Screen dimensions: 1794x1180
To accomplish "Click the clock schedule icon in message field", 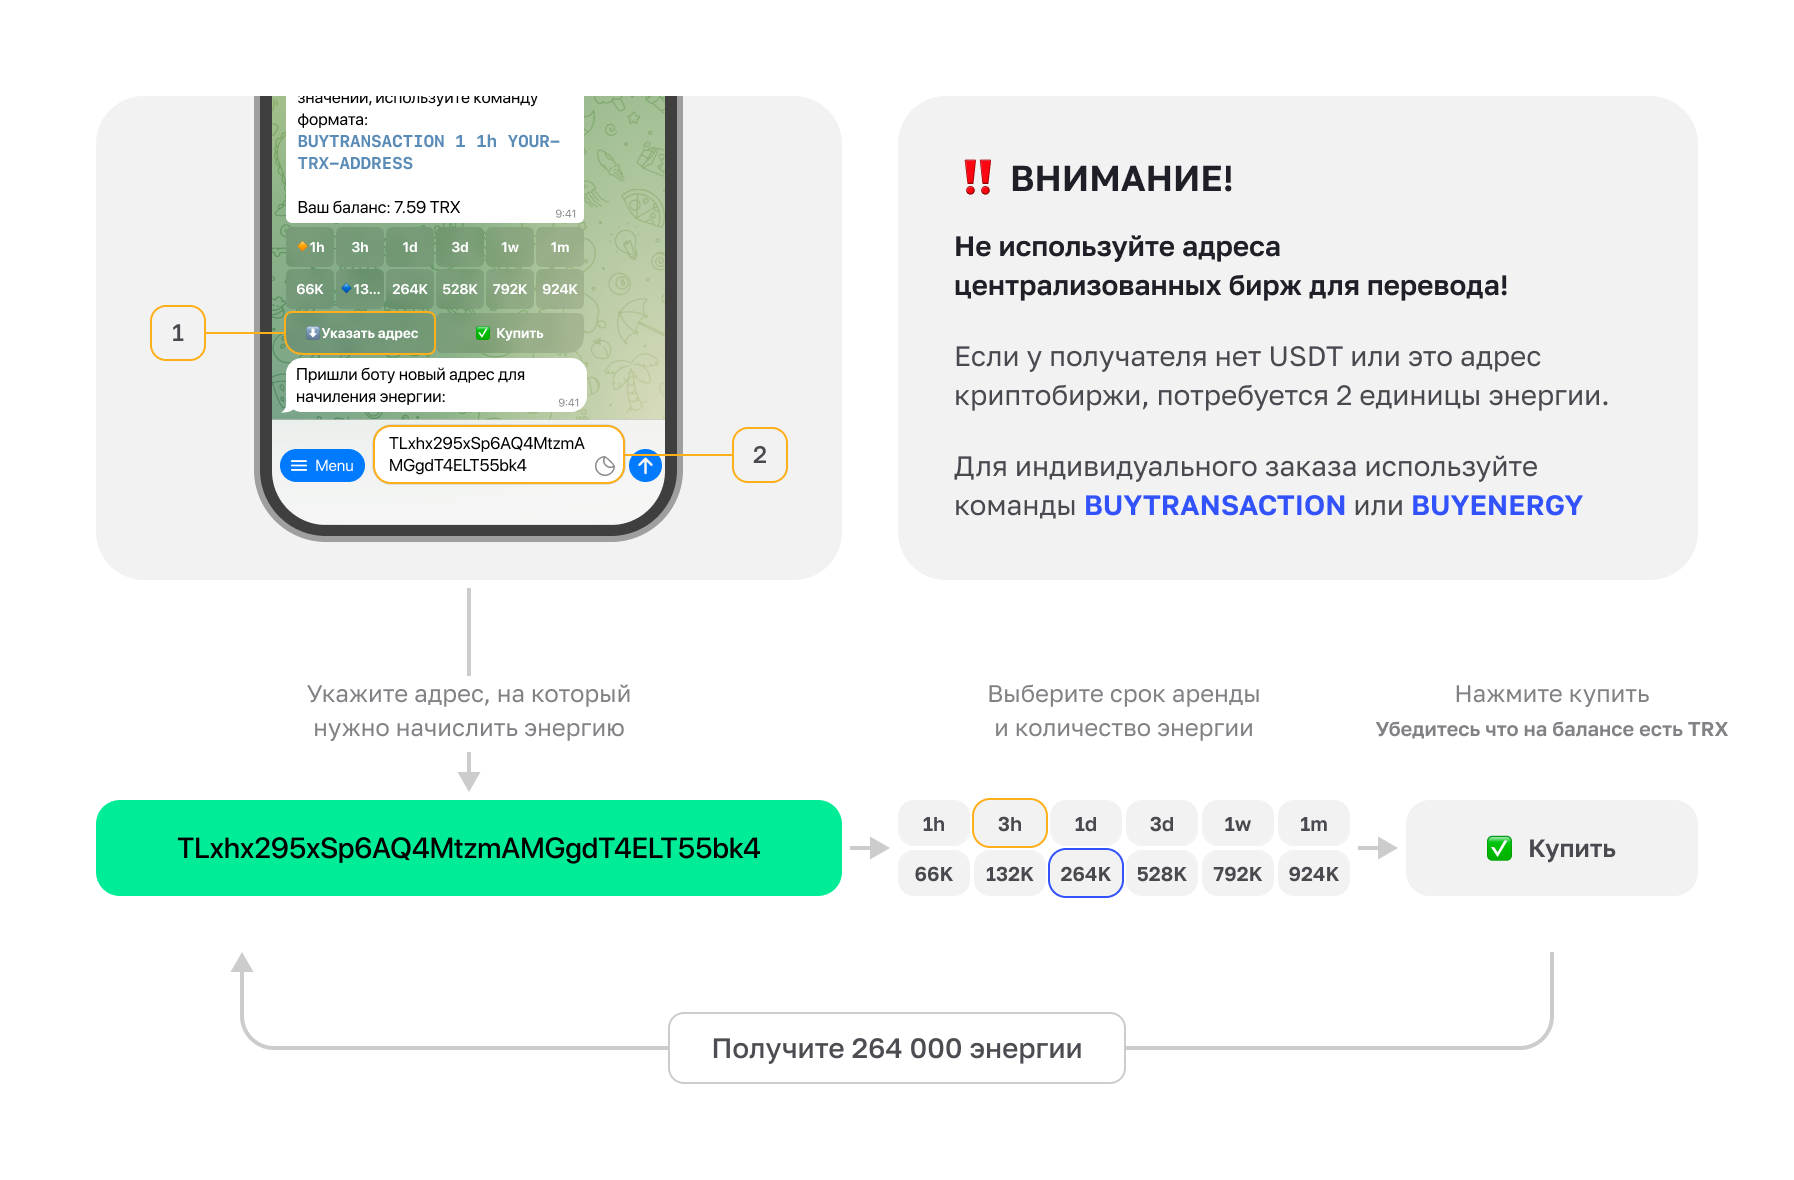I will (605, 466).
